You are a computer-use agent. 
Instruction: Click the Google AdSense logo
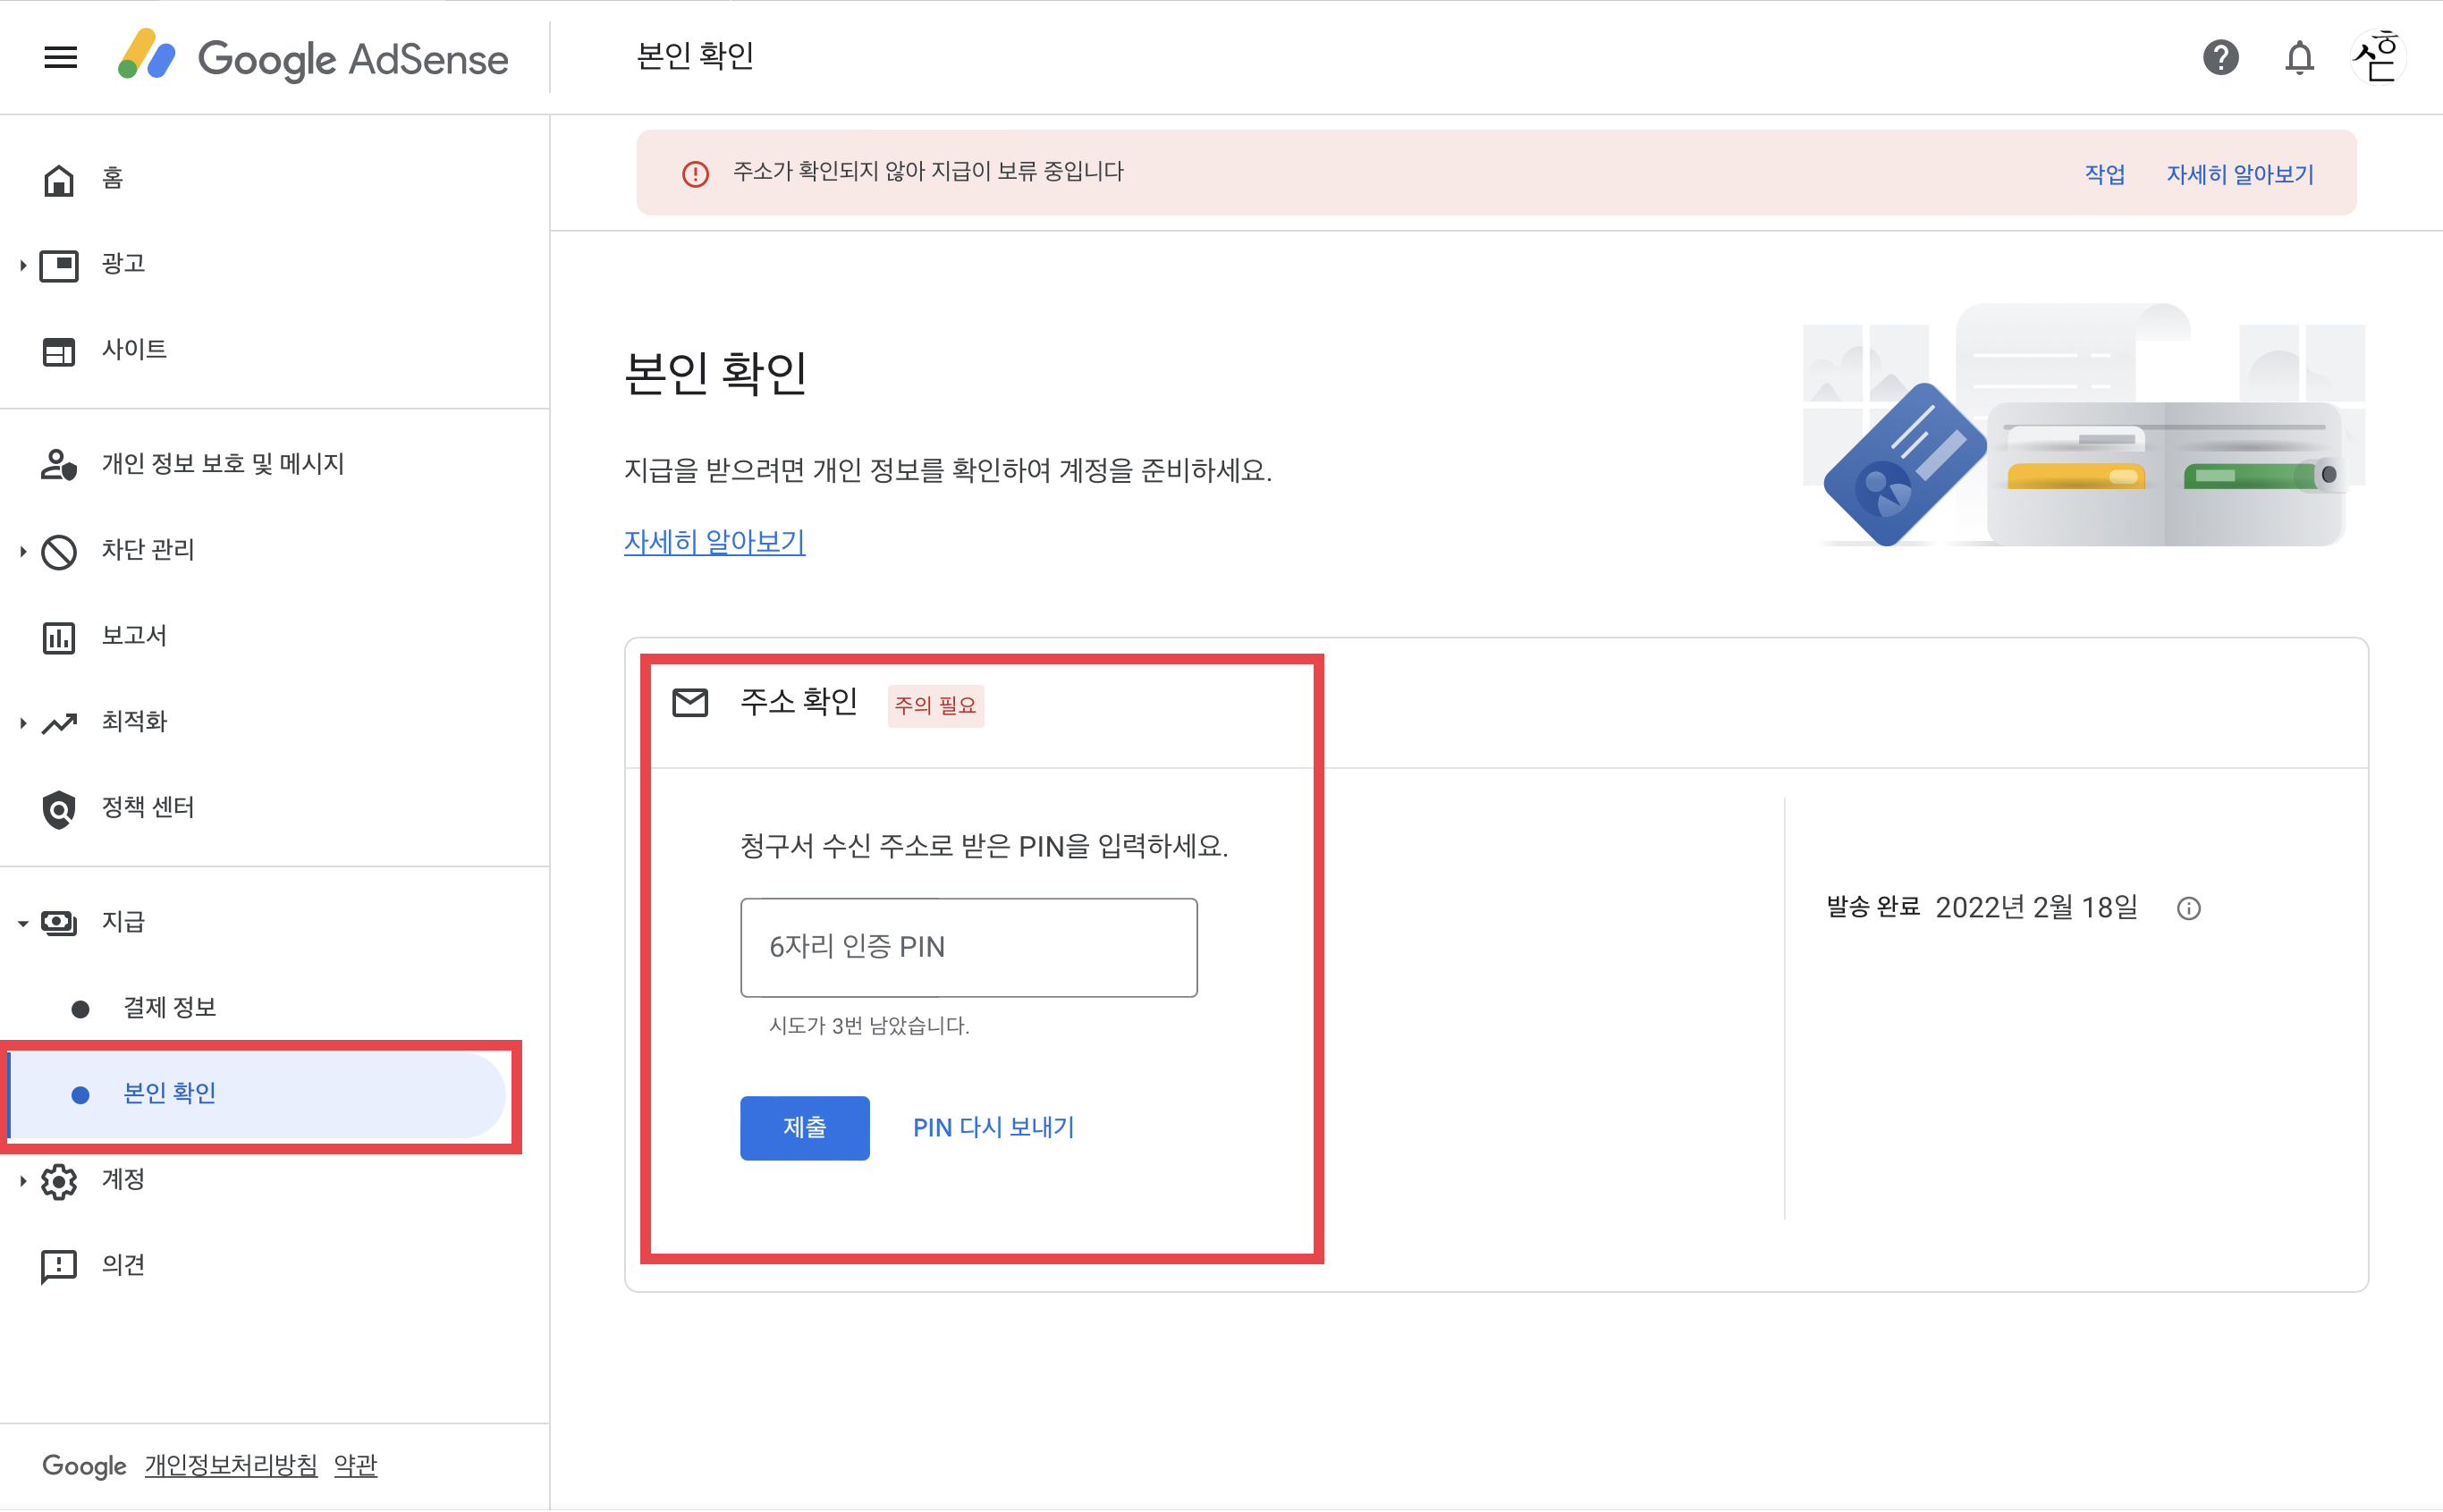313,57
